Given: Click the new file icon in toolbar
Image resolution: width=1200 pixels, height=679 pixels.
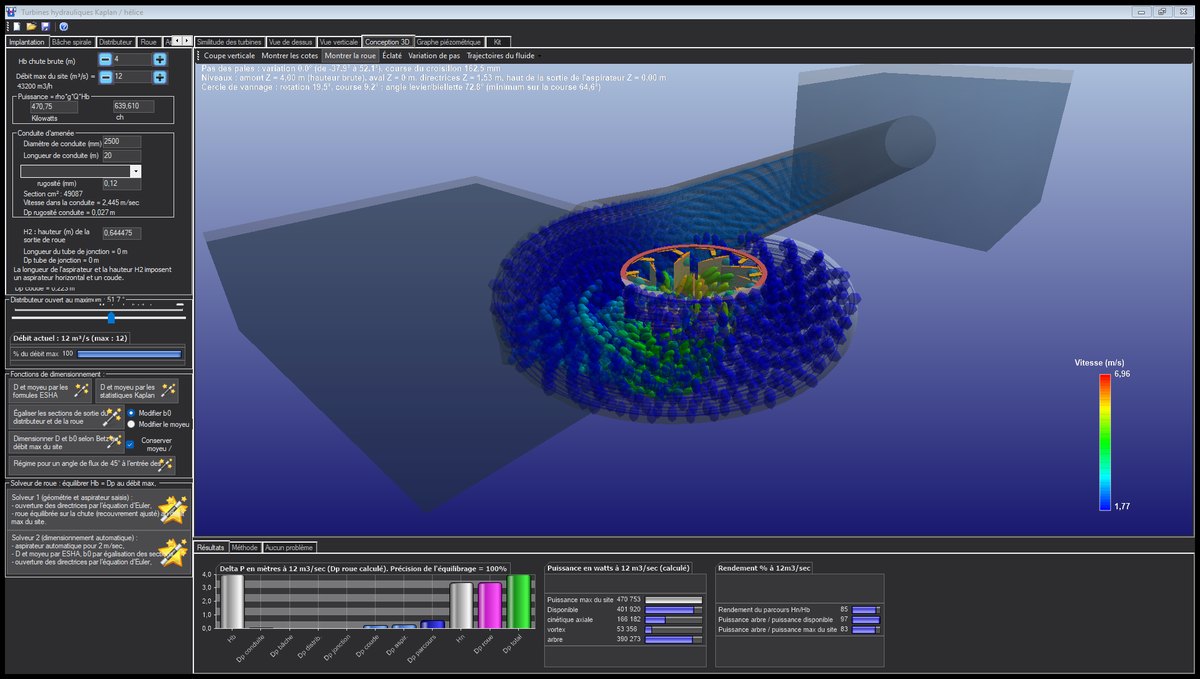Looking at the screenshot, I should pos(16,26).
